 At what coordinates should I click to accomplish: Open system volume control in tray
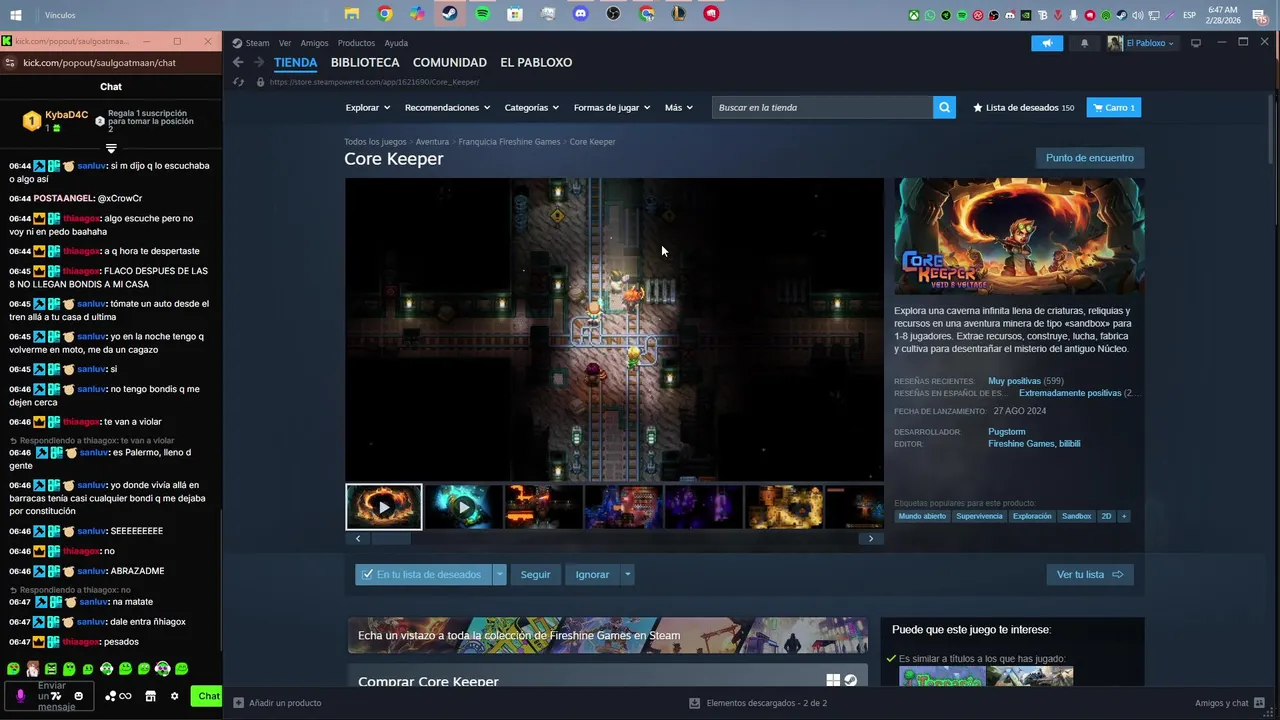[1138, 15]
